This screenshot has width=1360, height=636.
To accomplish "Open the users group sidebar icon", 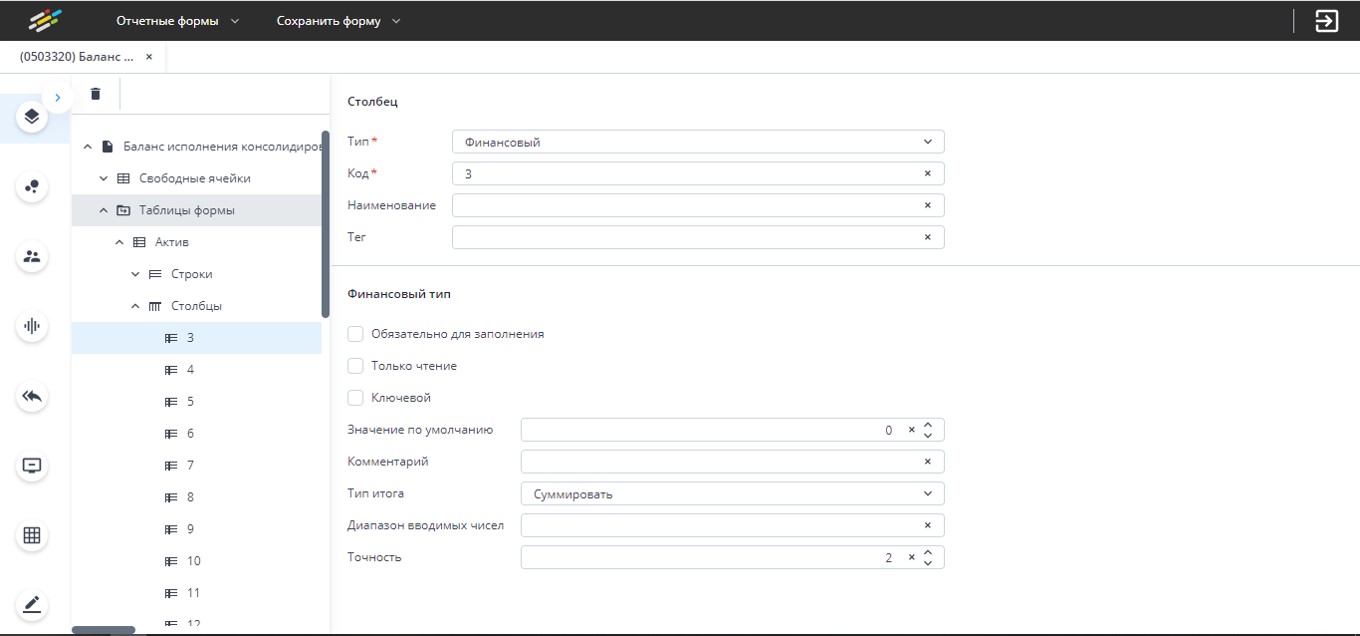I will tap(32, 257).
